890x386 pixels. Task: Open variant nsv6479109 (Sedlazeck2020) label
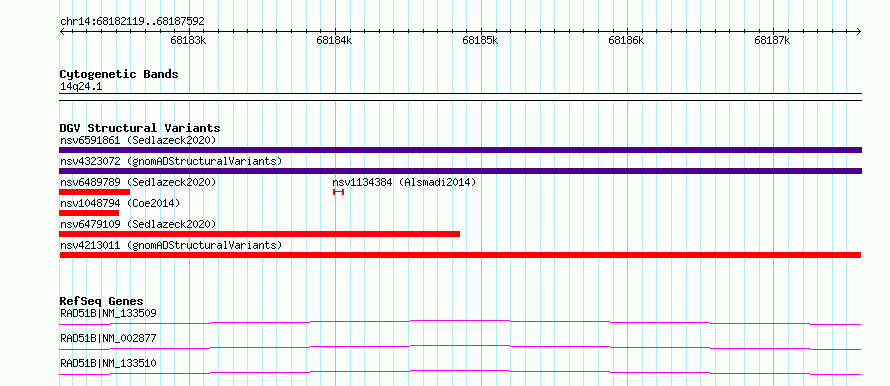point(138,224)
